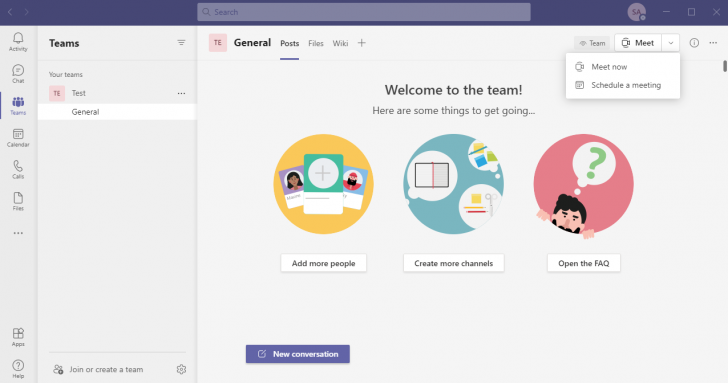Screen dimensions: 728x383
Task: Open channel more options ellipsis
Action: point(713,43)
